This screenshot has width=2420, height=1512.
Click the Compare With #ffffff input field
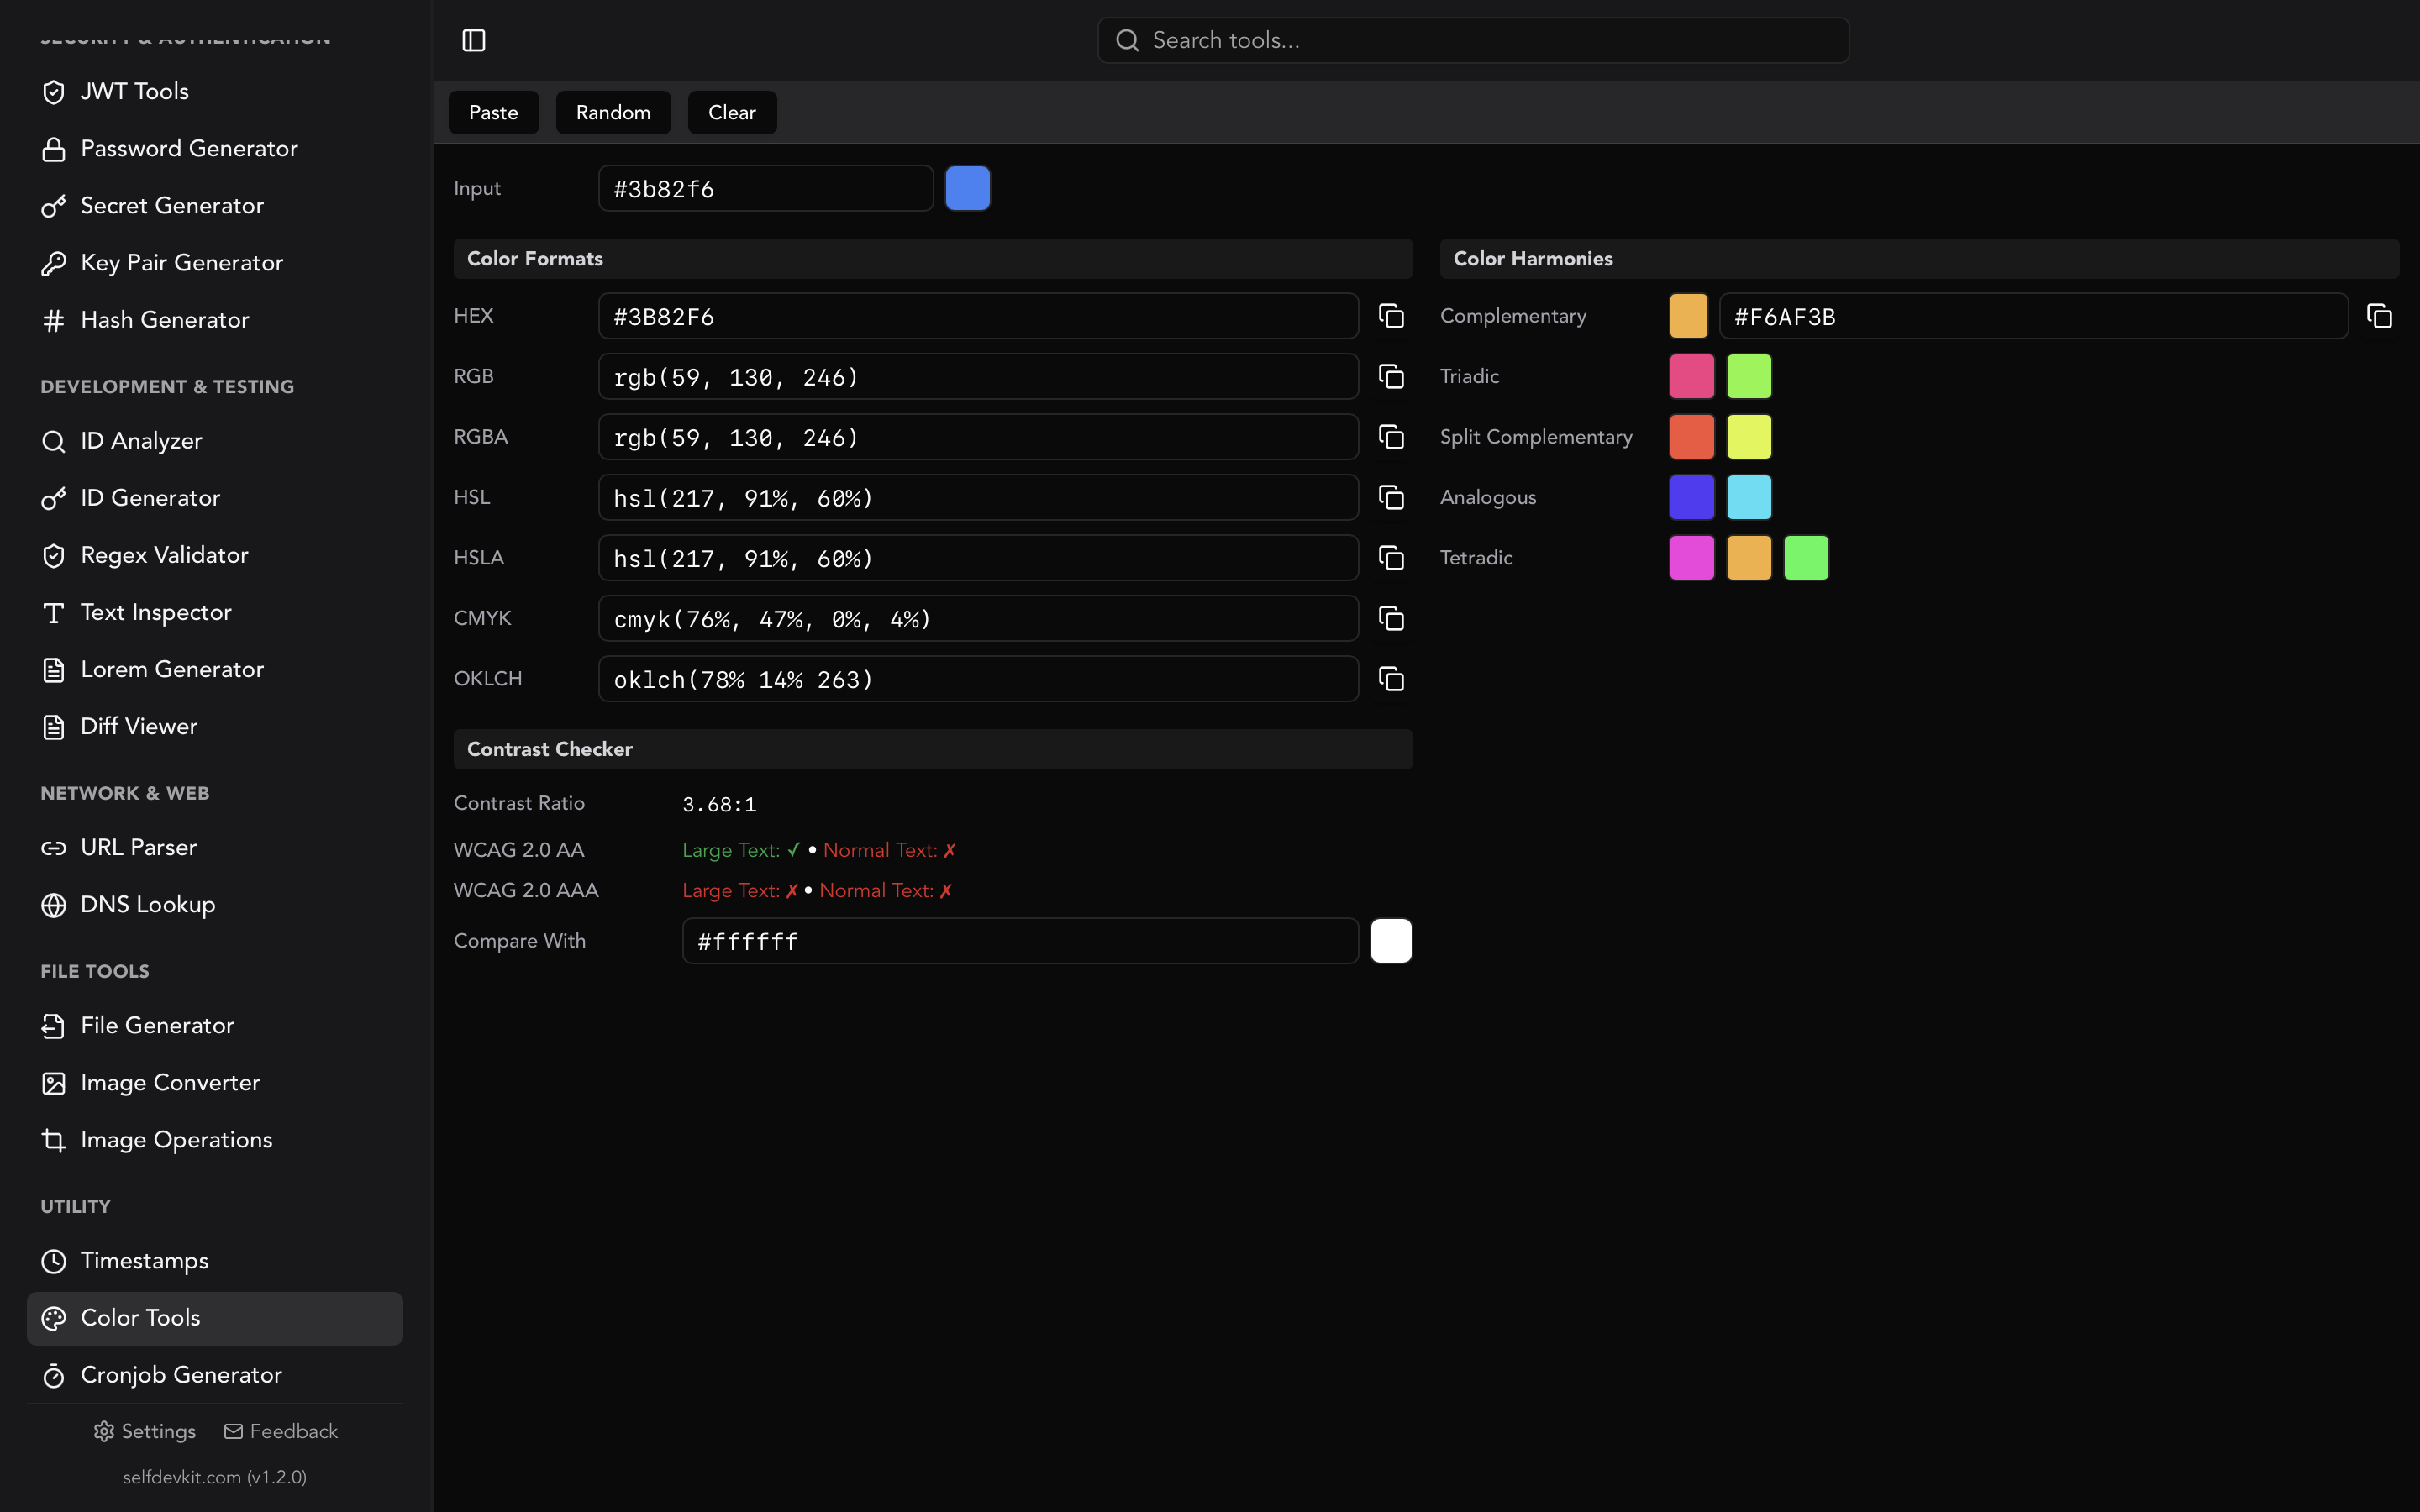(1018, 940)
